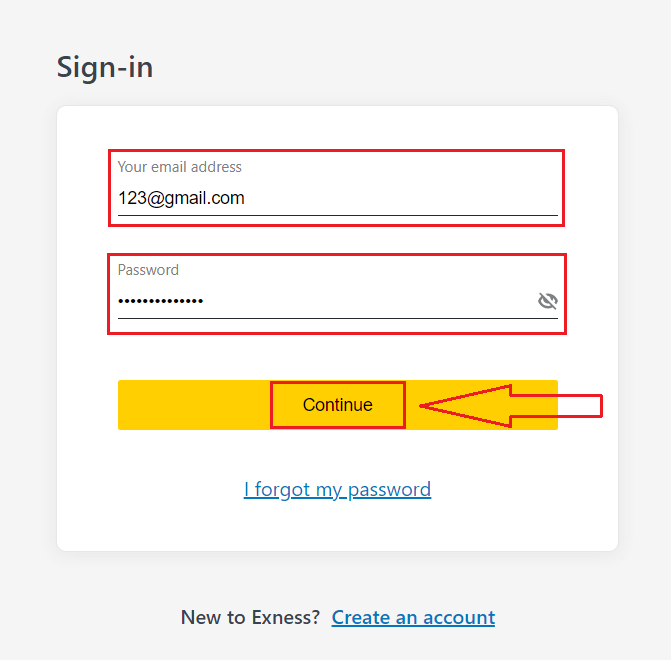Toggle the password visibility eye icon
This screenshot has height=660, width=671.
547,301
